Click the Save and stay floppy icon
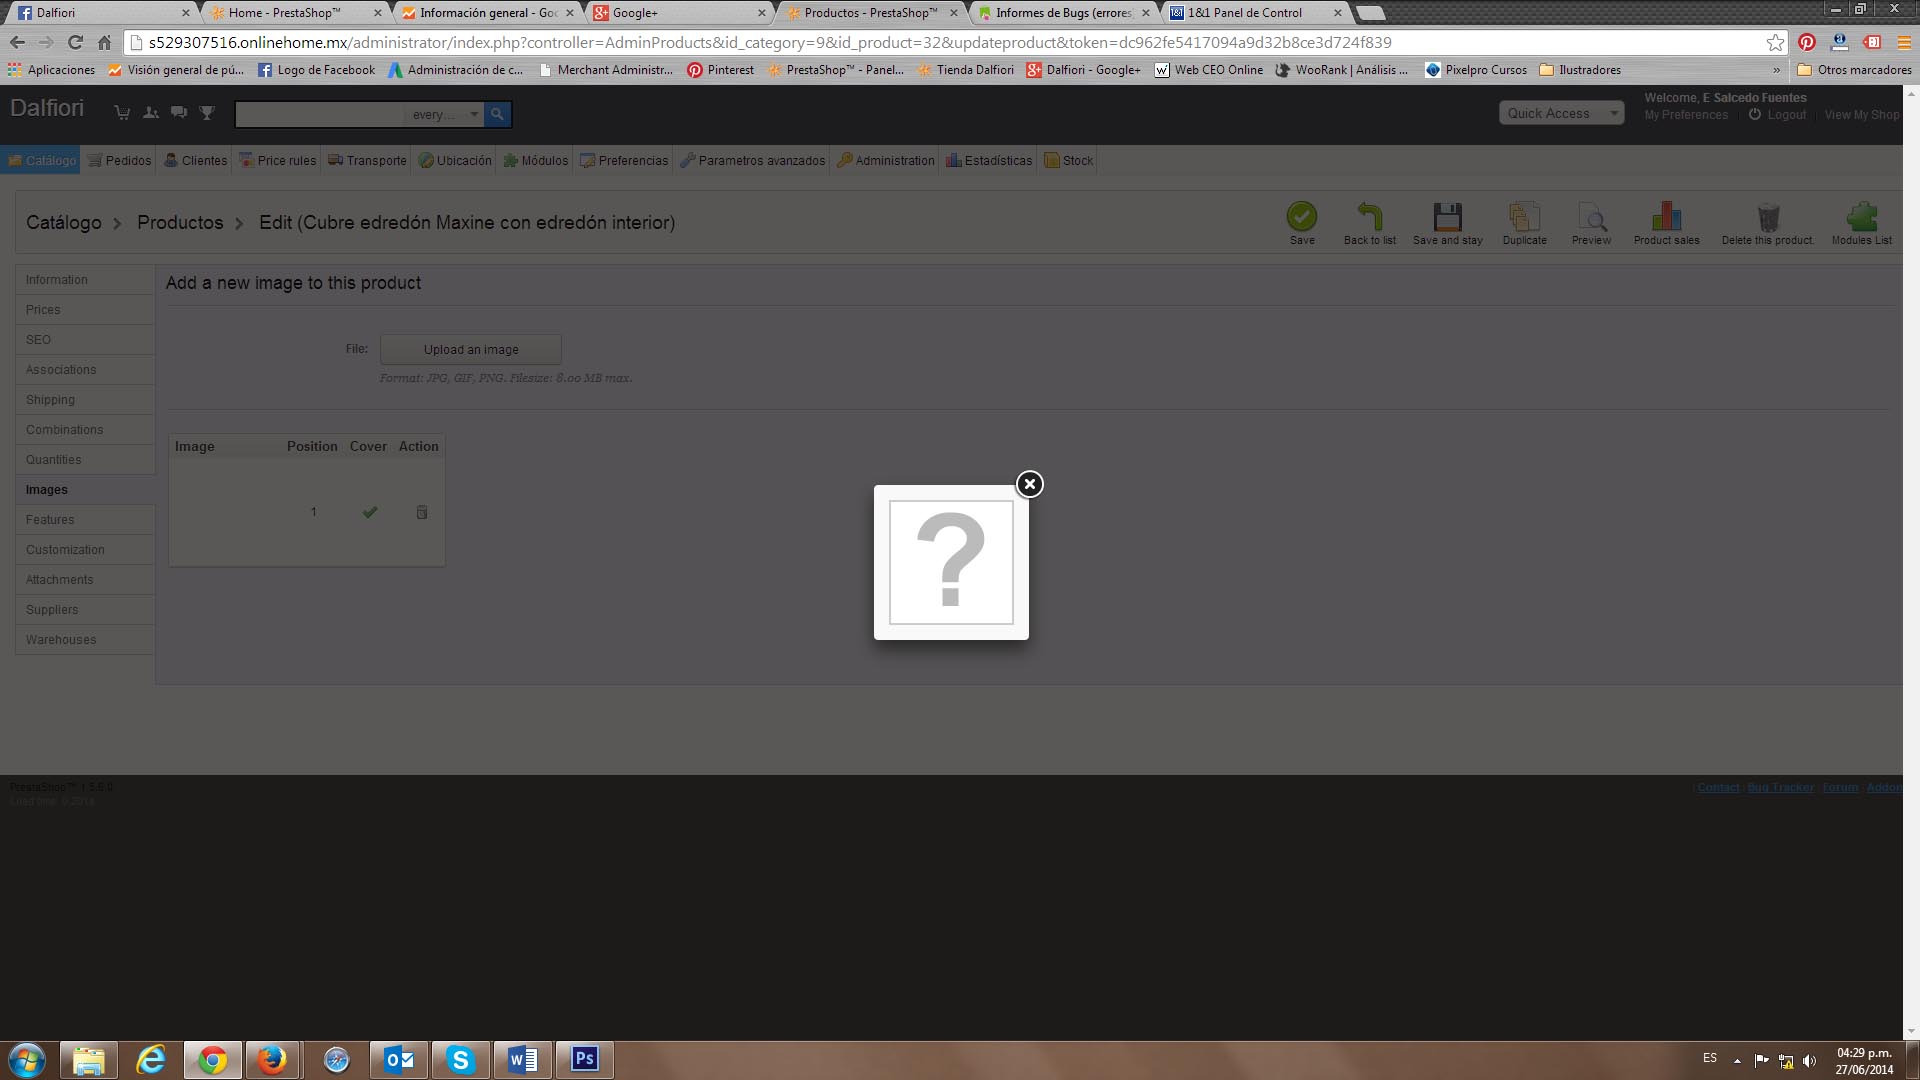This screenshot has height=1080, width=1920. (1447, 217)
